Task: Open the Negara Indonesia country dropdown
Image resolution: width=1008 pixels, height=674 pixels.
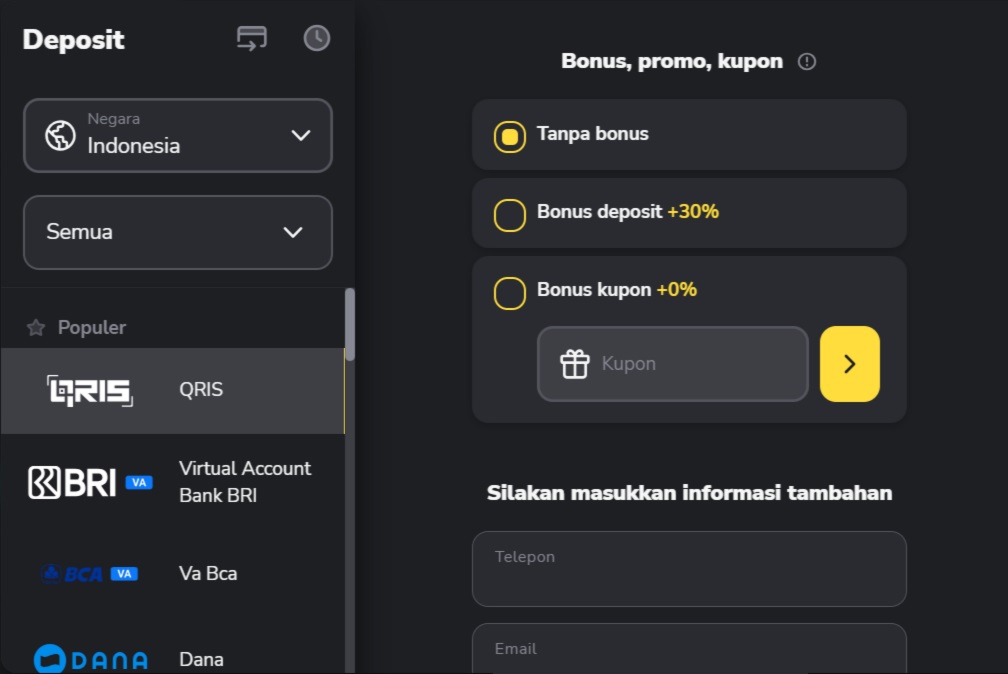Action: tap(178, 135)
